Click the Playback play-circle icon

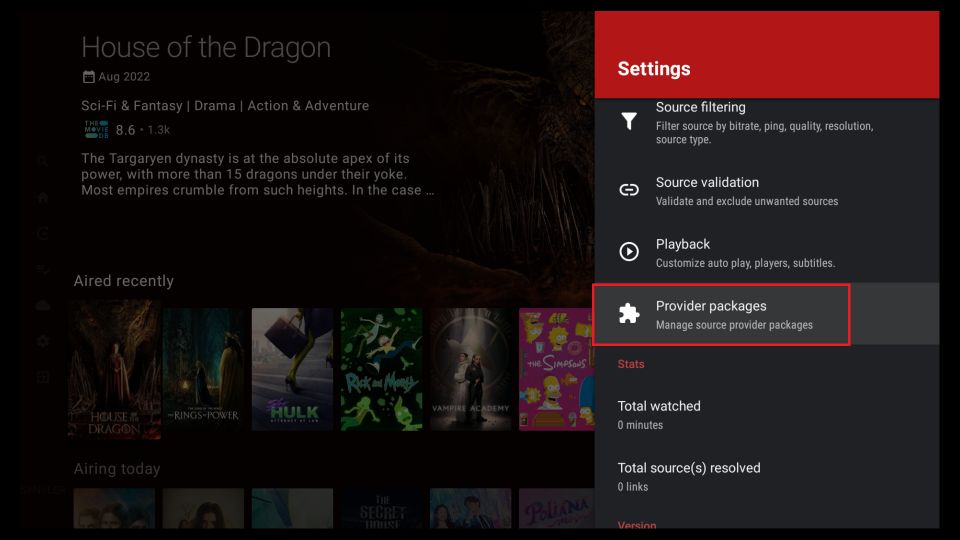[629, 252]
